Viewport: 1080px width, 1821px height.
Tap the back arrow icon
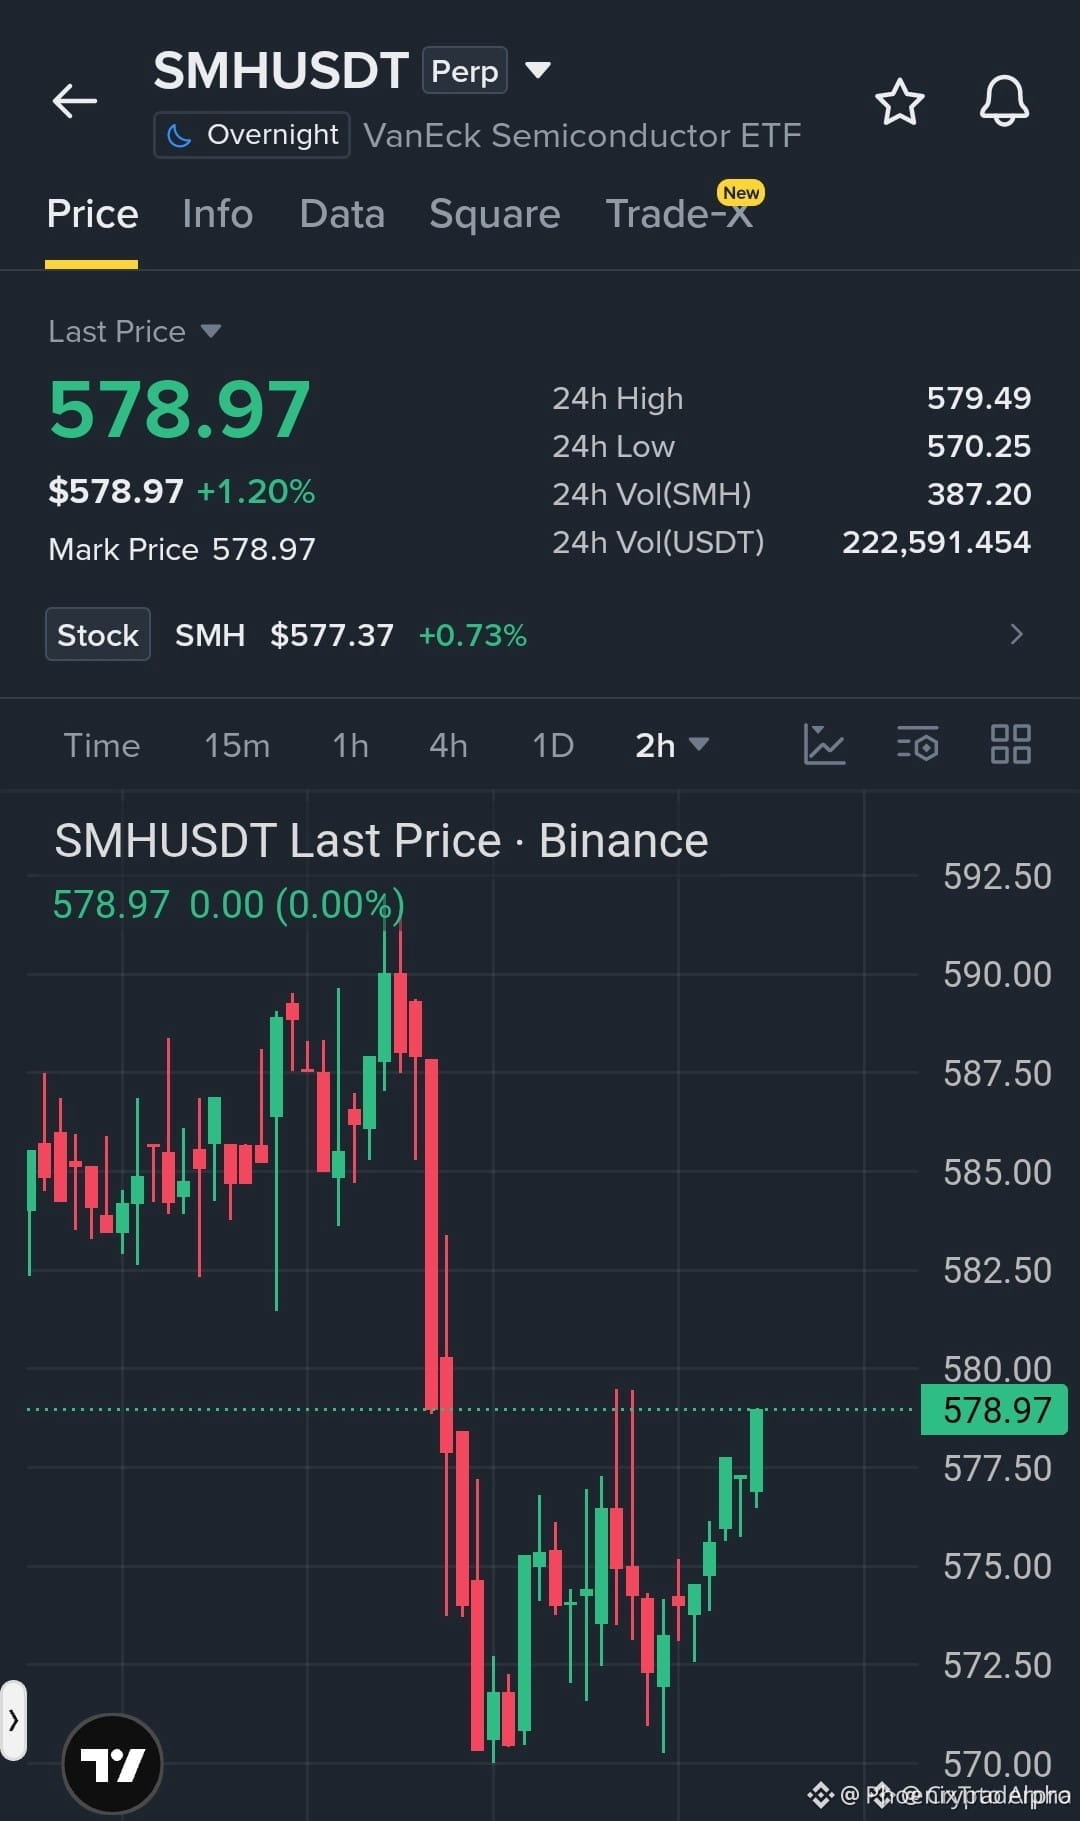click(x=75, y=101)
